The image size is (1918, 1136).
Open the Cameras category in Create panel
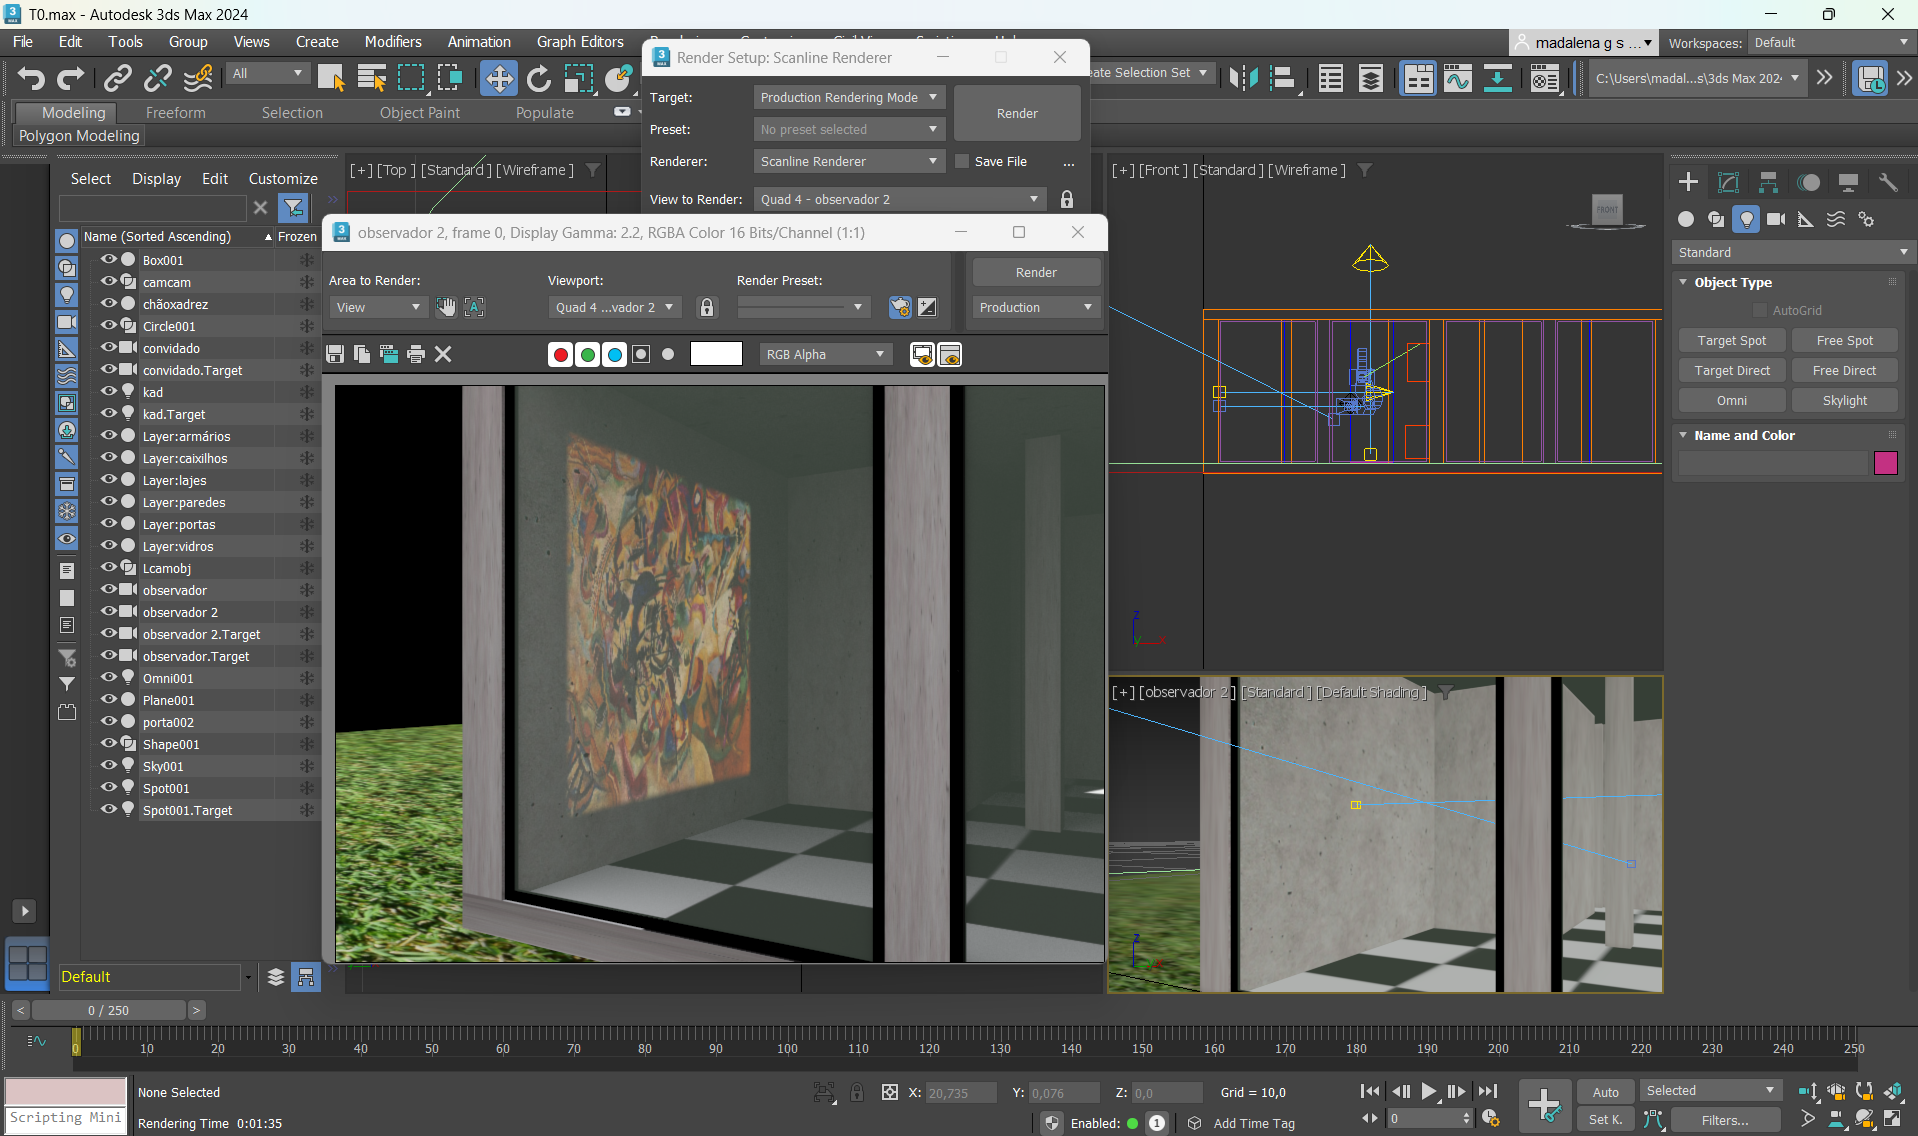tap(1775, 219)
